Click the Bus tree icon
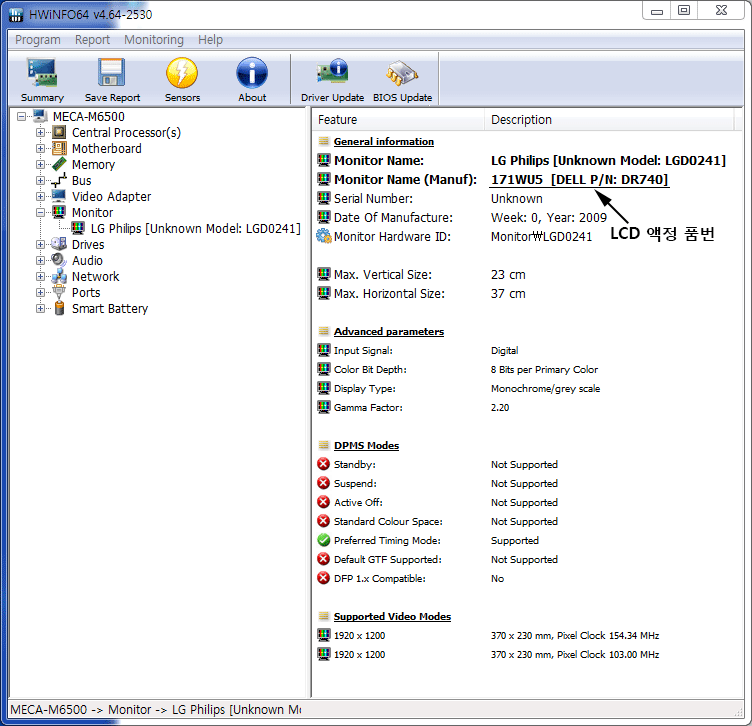This screenshot has height=726, width=752. 59,180
